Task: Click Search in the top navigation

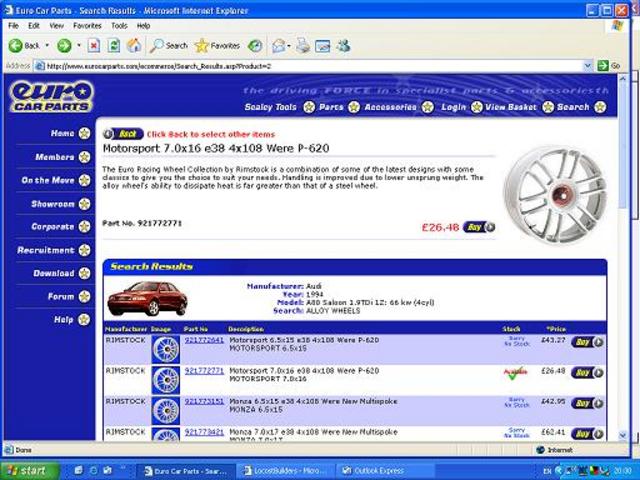Action: point(581,107)
